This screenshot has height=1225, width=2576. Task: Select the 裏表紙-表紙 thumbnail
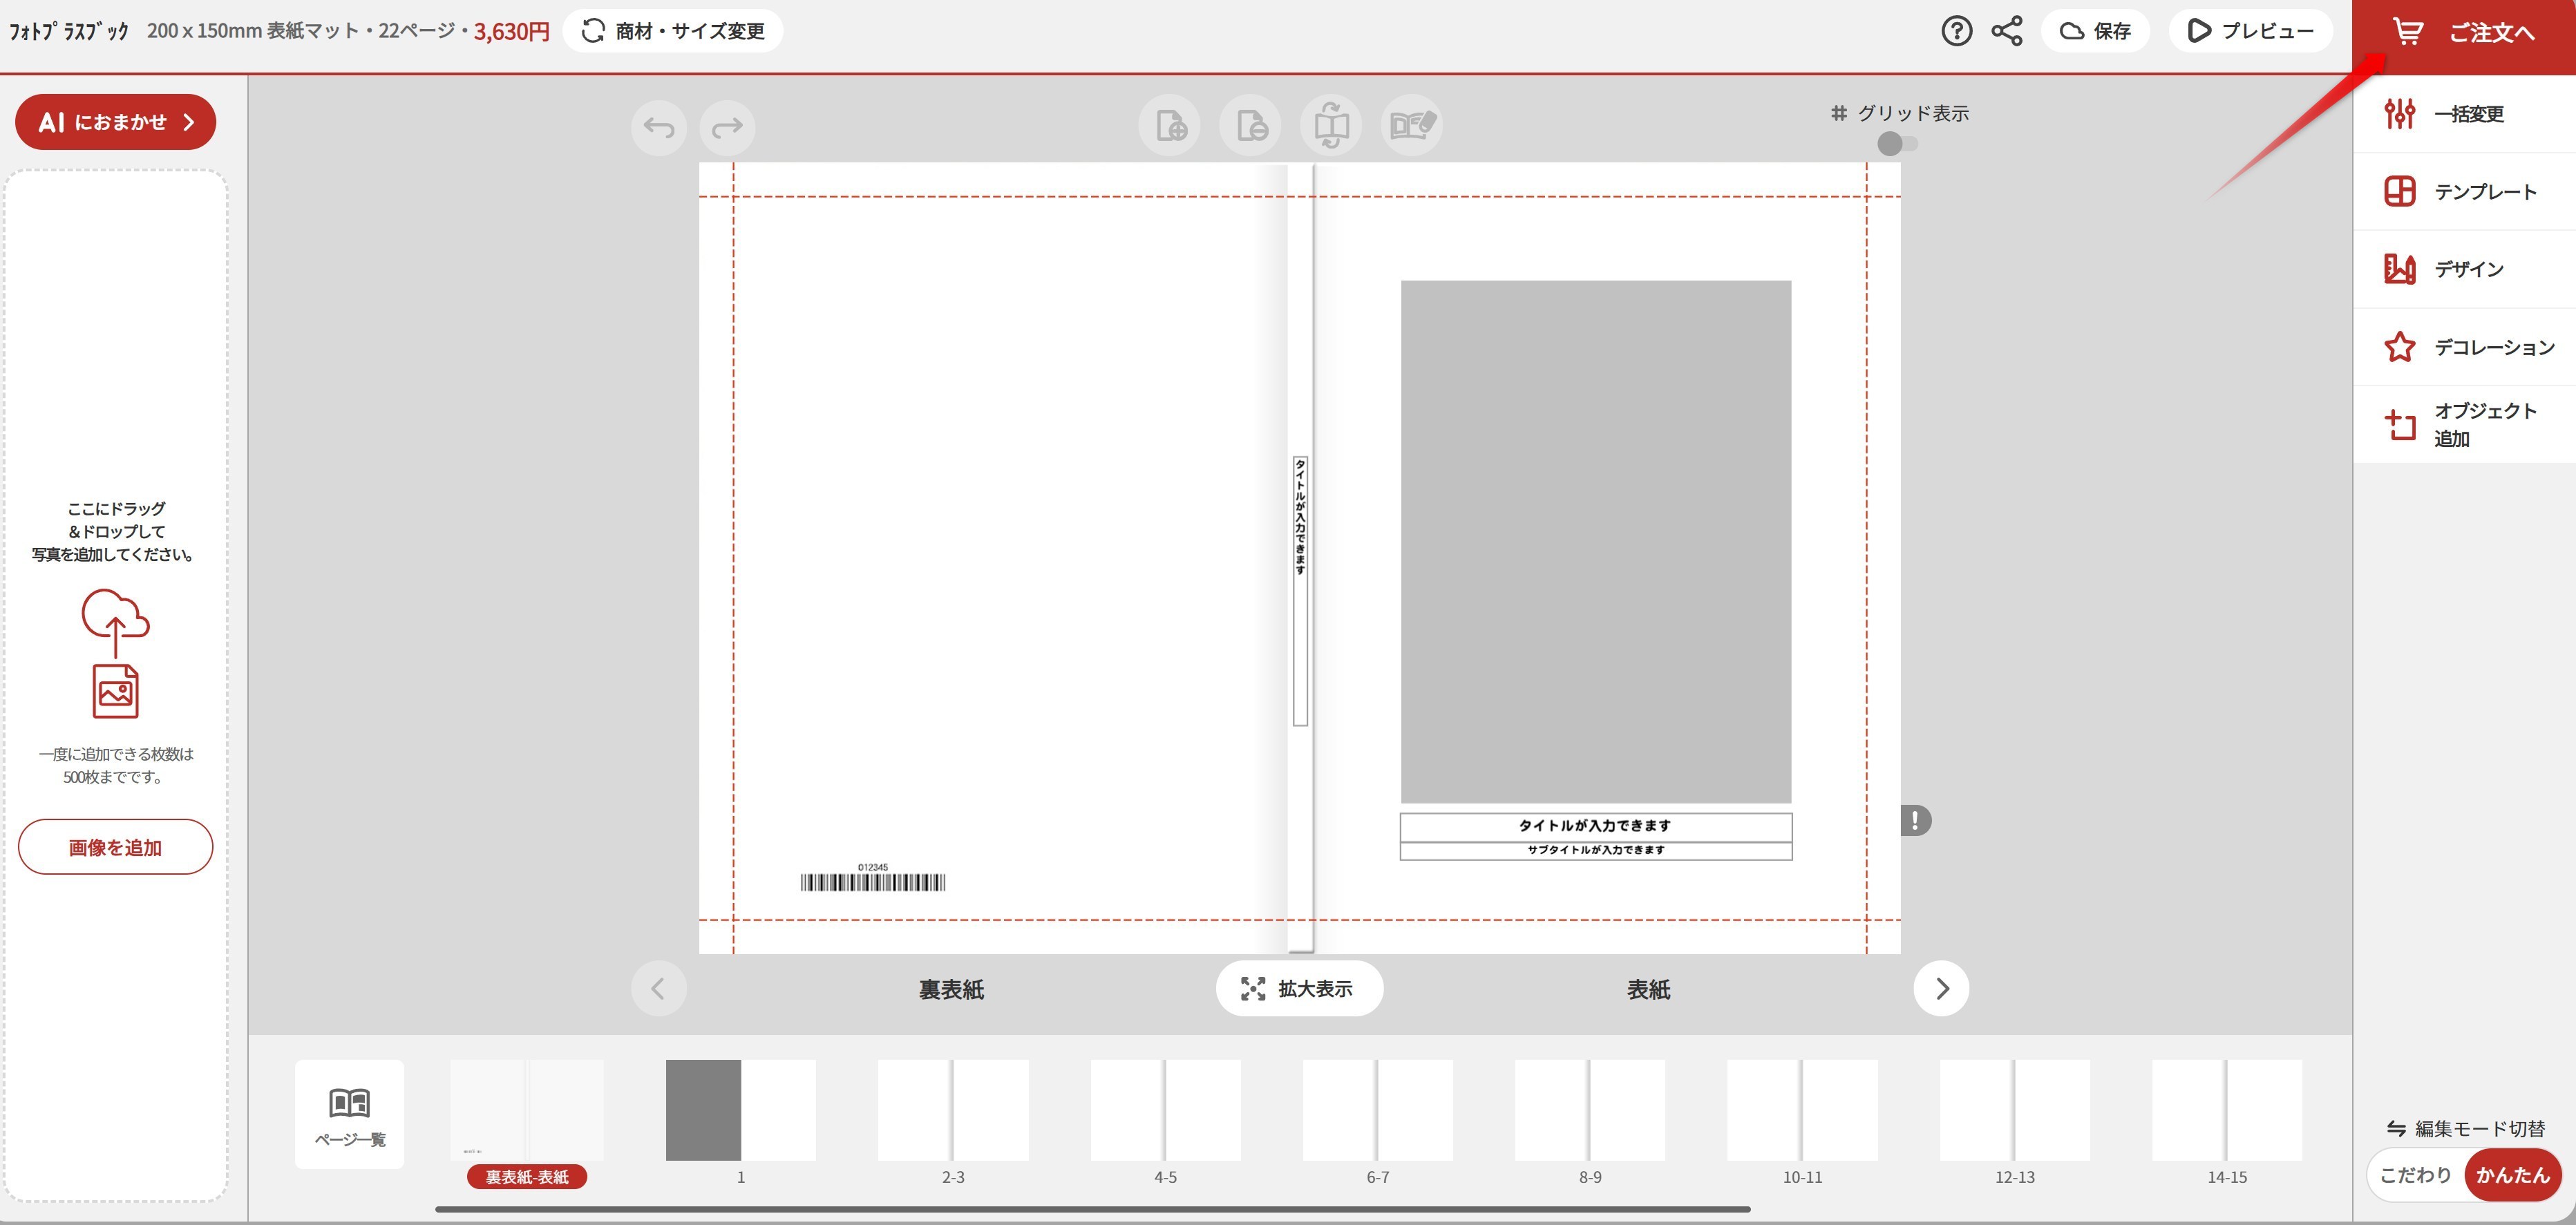(x=527, y=1110)
